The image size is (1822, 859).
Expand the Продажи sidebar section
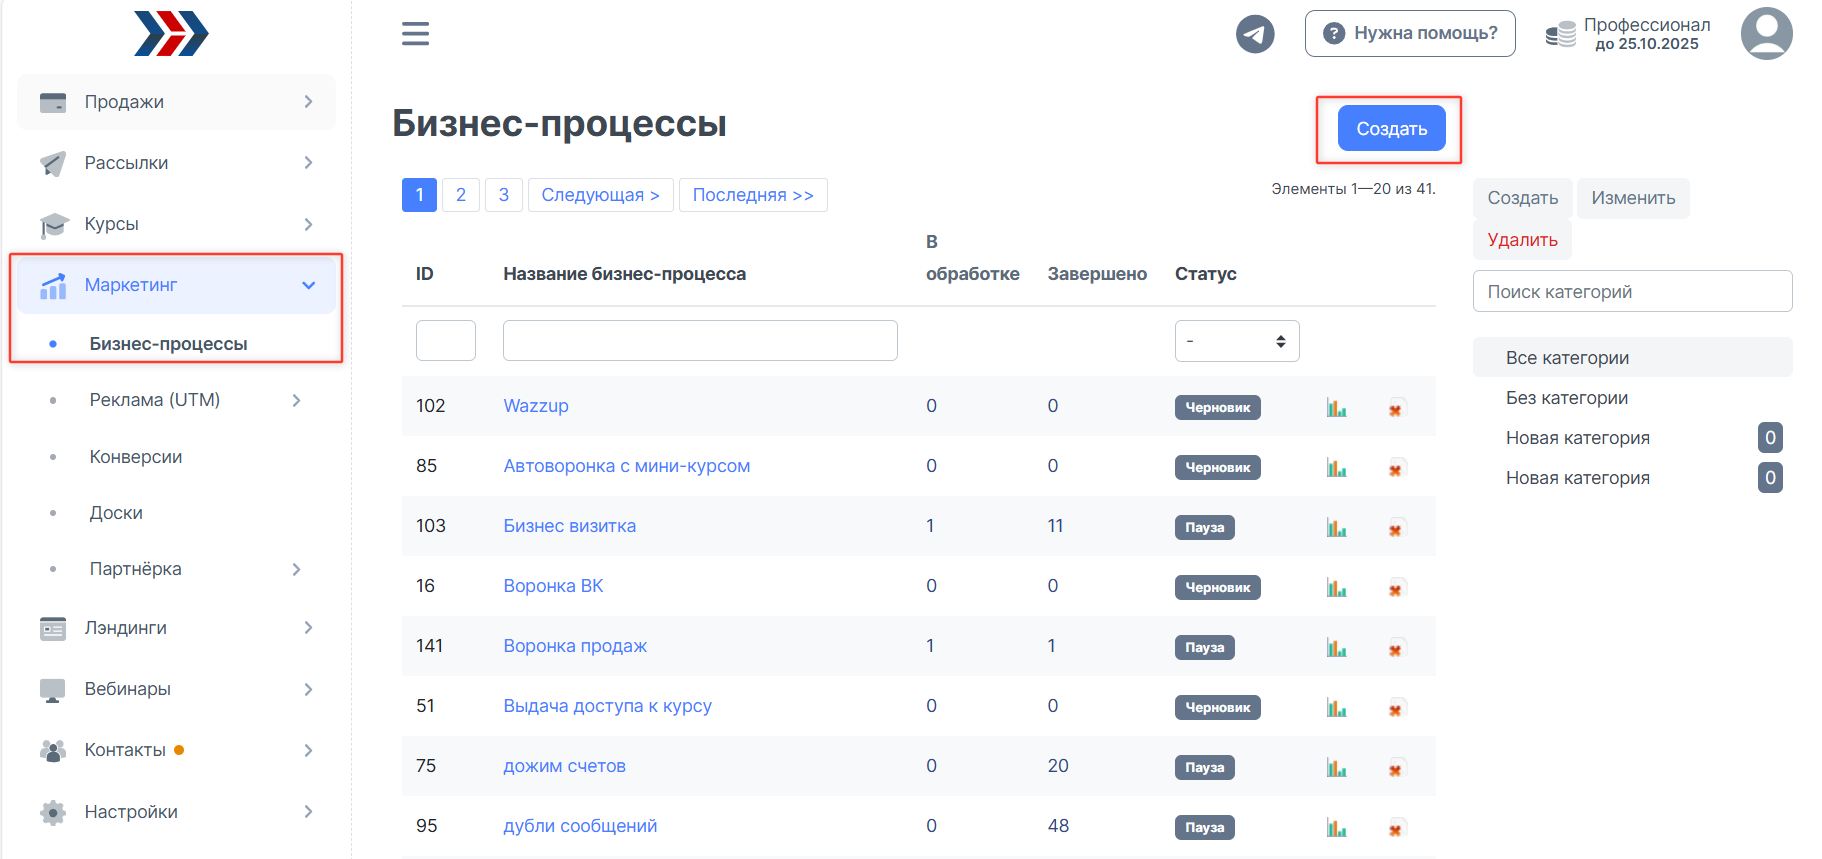coord(176,102)
